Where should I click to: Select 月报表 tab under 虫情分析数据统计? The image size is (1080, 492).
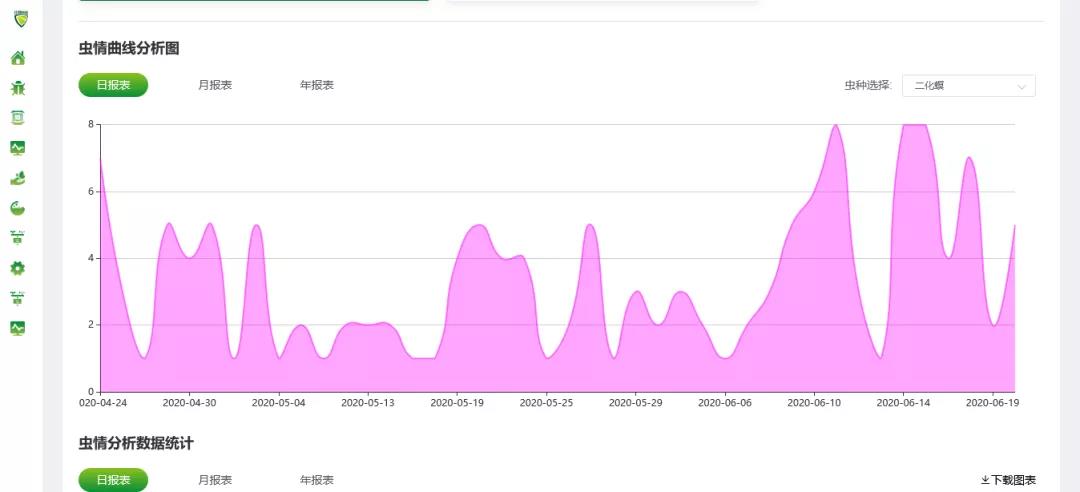tap(215, 480)
